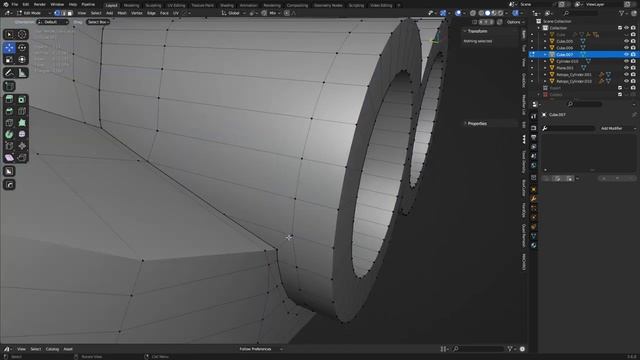Toggle X-ray view
The height and width of the screenshot is (360, 640).
tap(473, 13)
